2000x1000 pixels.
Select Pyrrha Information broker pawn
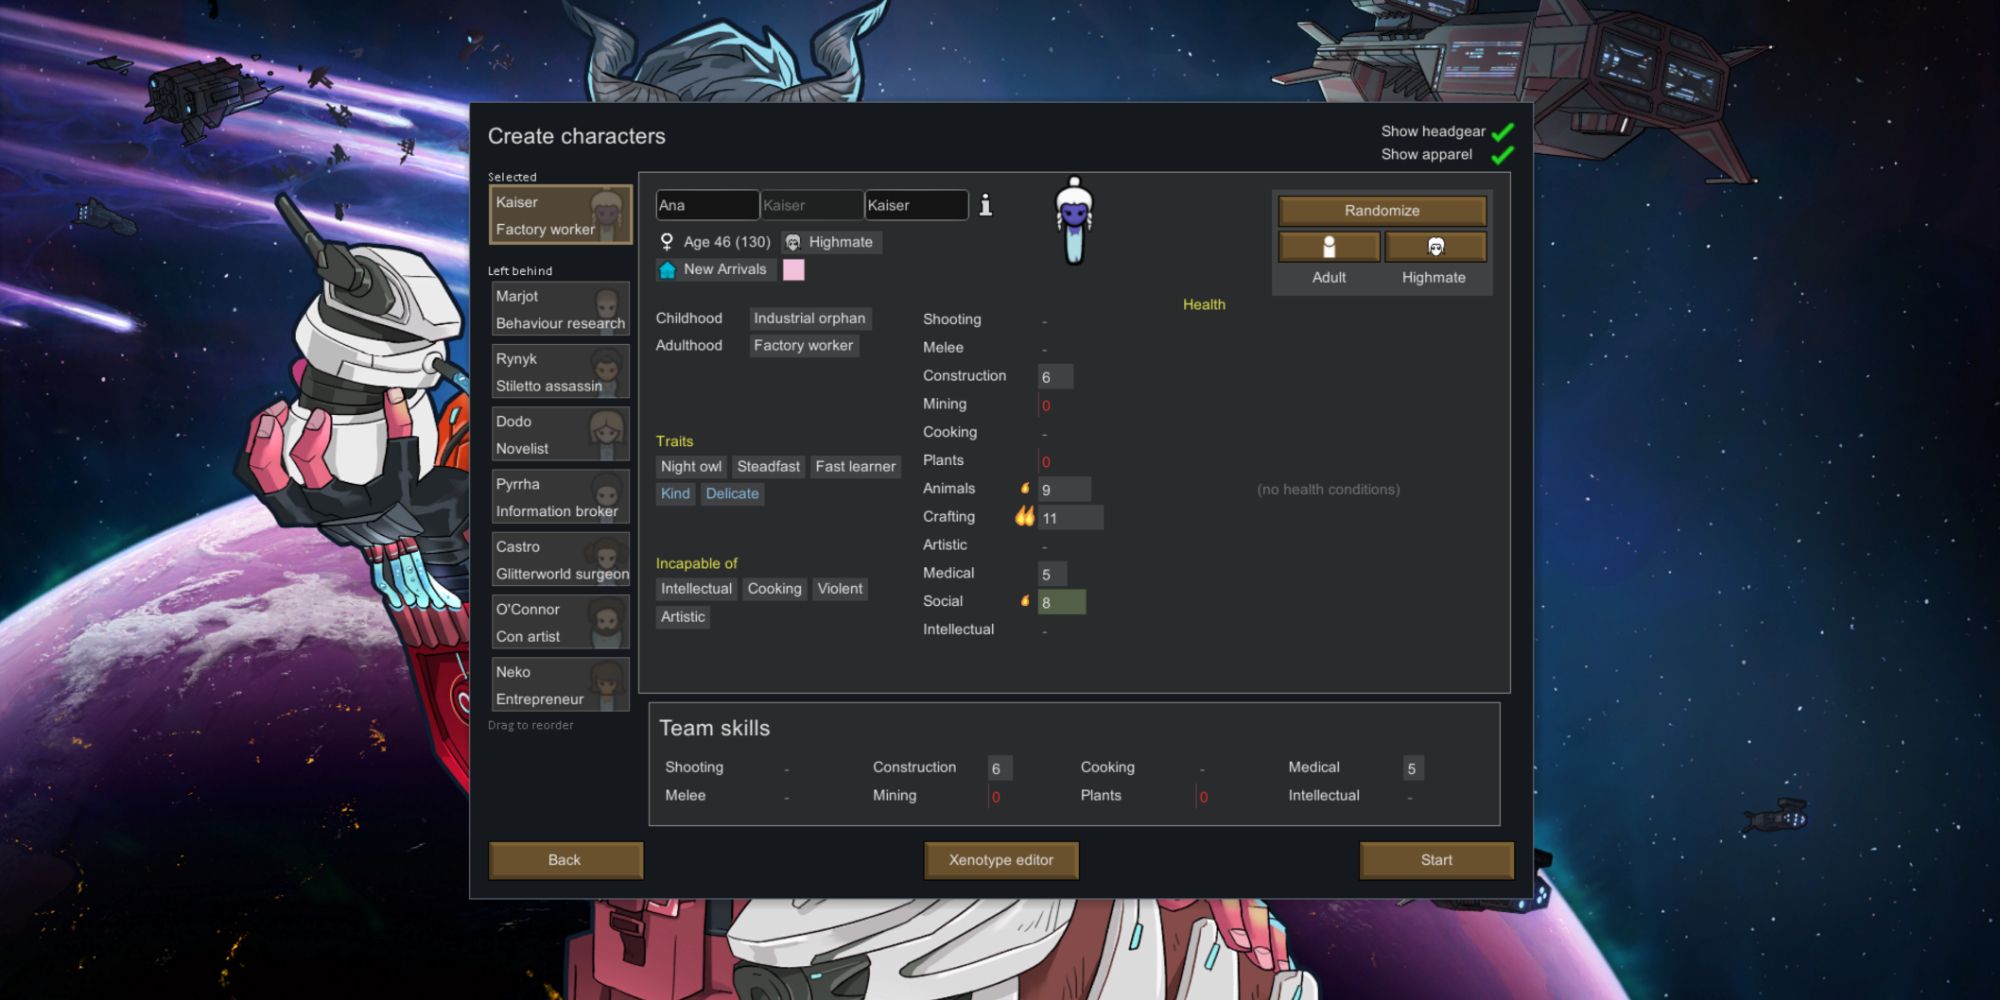click(560, 497)
